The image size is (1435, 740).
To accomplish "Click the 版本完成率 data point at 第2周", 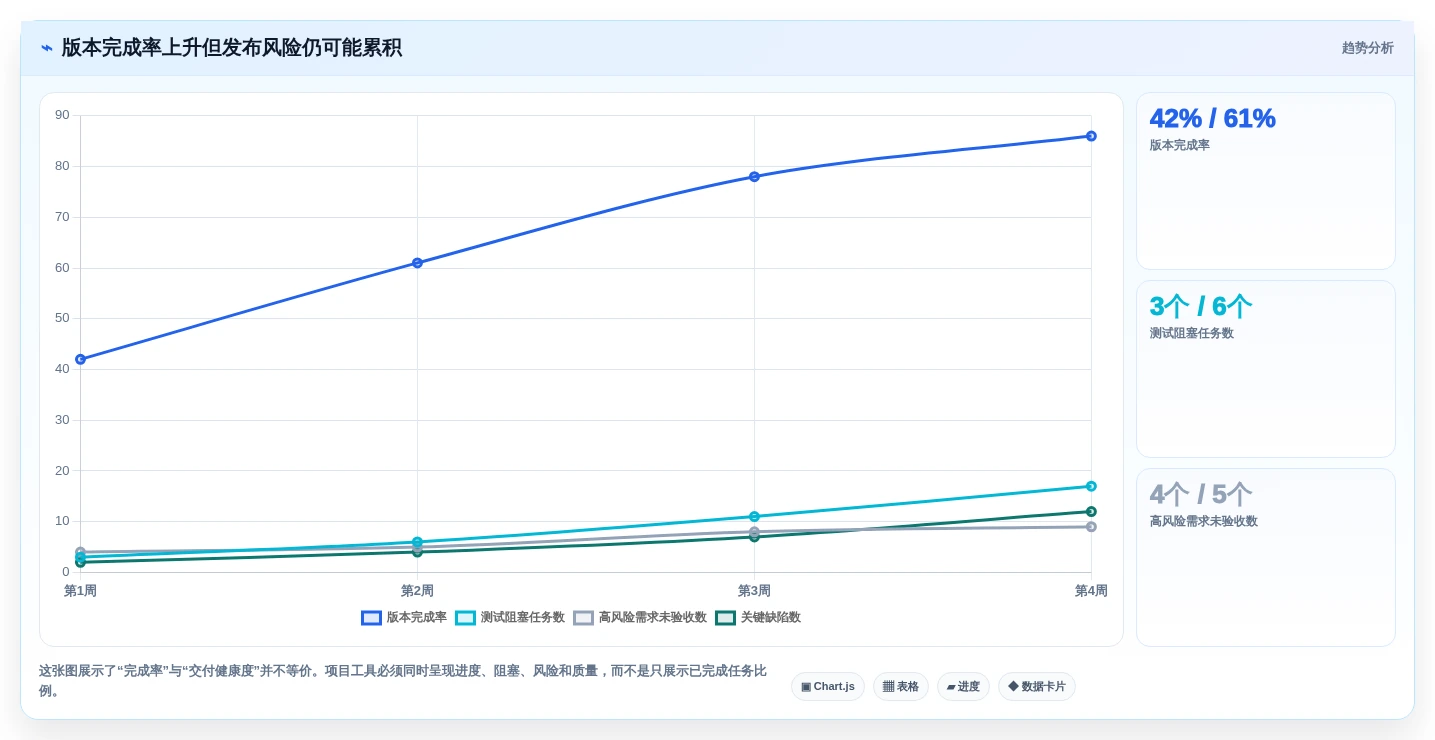I will point(417,263).
